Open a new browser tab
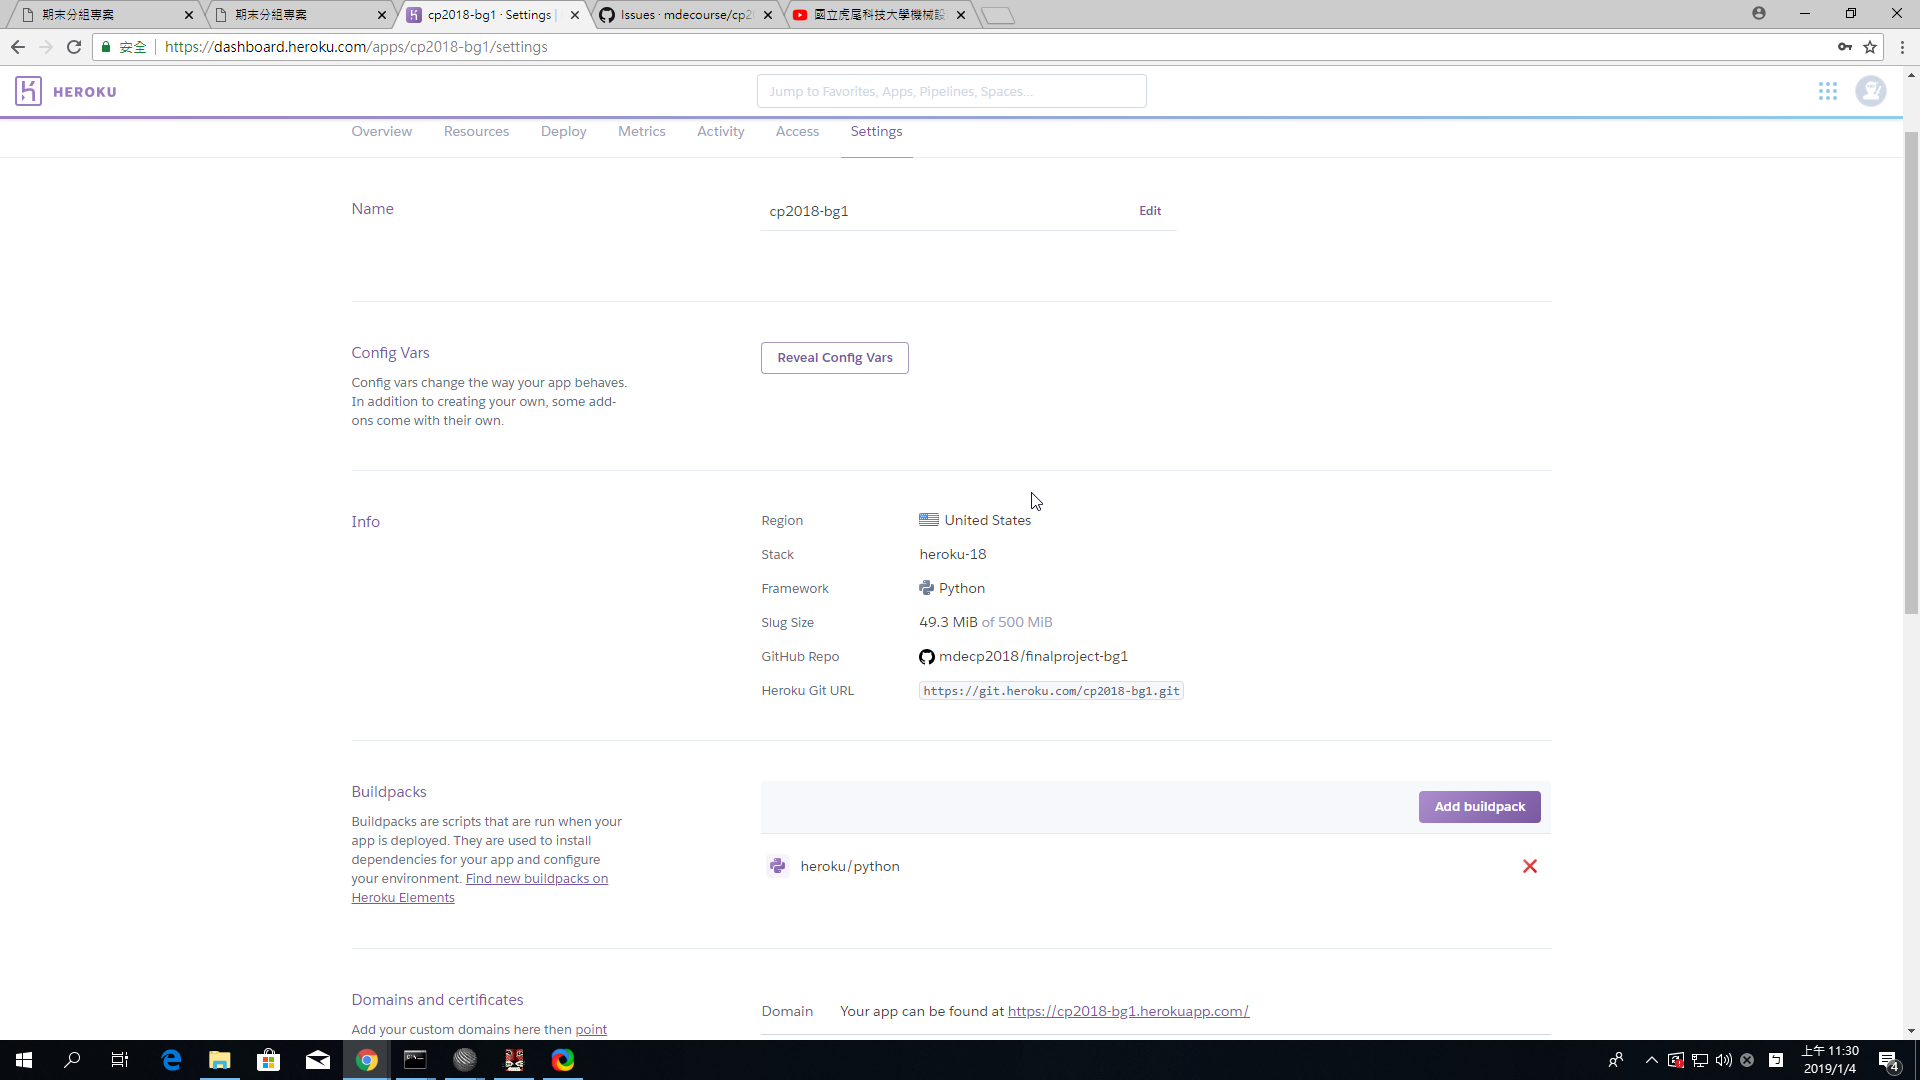This screenshot has height=1080, width=1920. 997,15
